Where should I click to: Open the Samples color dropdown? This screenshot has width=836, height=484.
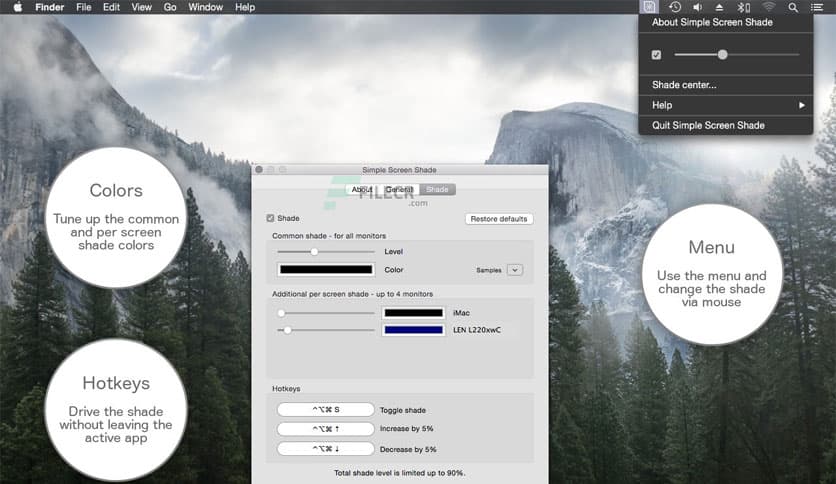(x=515, y=270)
